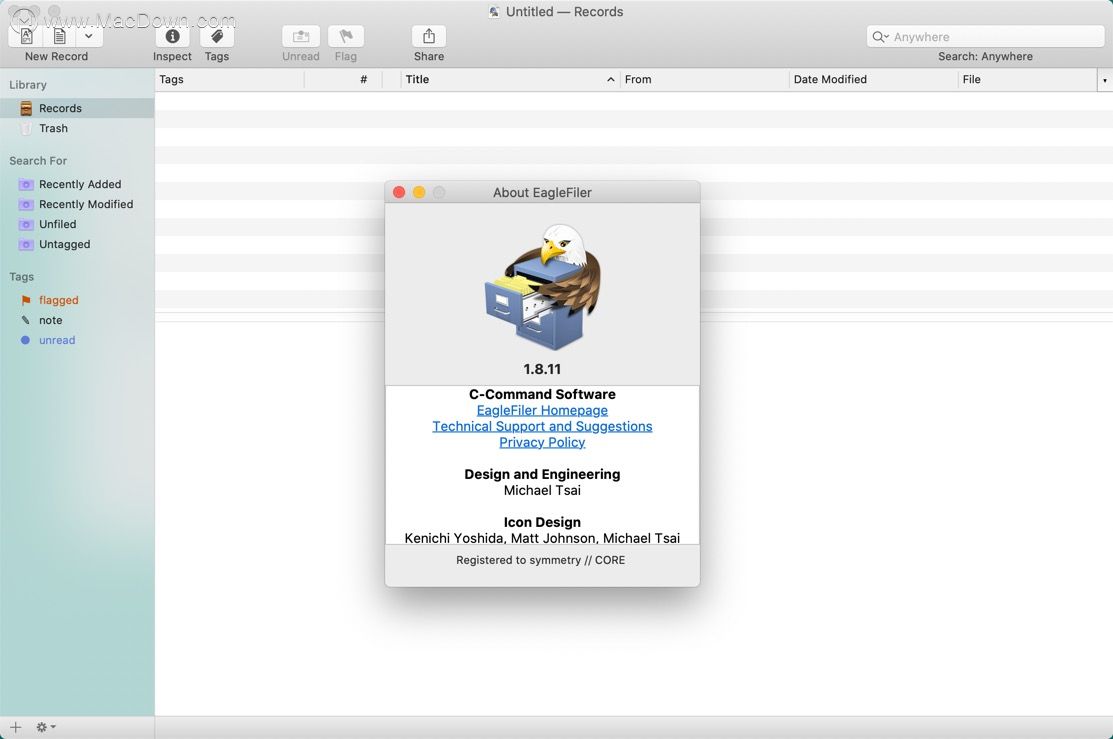This screenshot has height=739, width=1113.
Task: Show Unfiled records
Action: tap(77, 224)
